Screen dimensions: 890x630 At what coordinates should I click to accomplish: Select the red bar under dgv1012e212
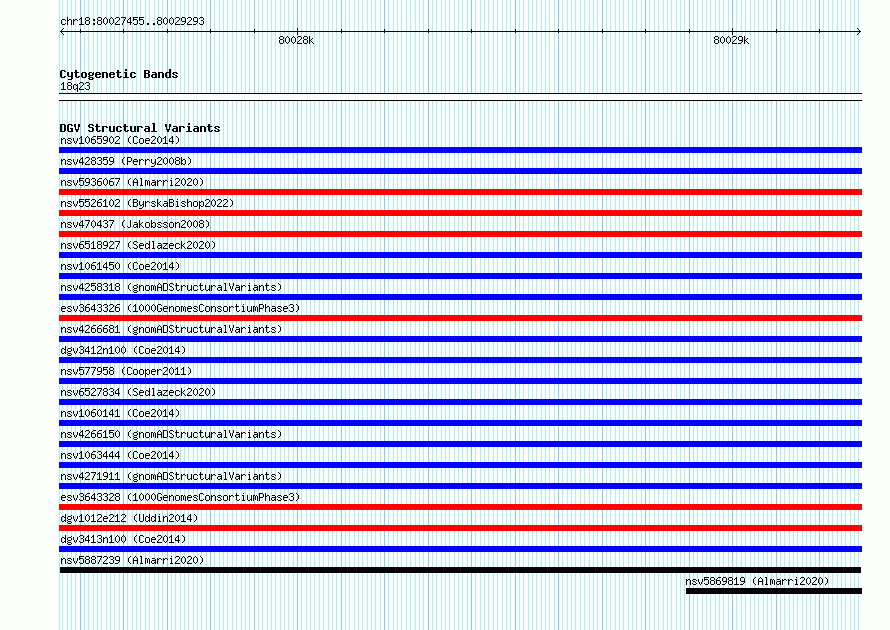click(460, 528)
